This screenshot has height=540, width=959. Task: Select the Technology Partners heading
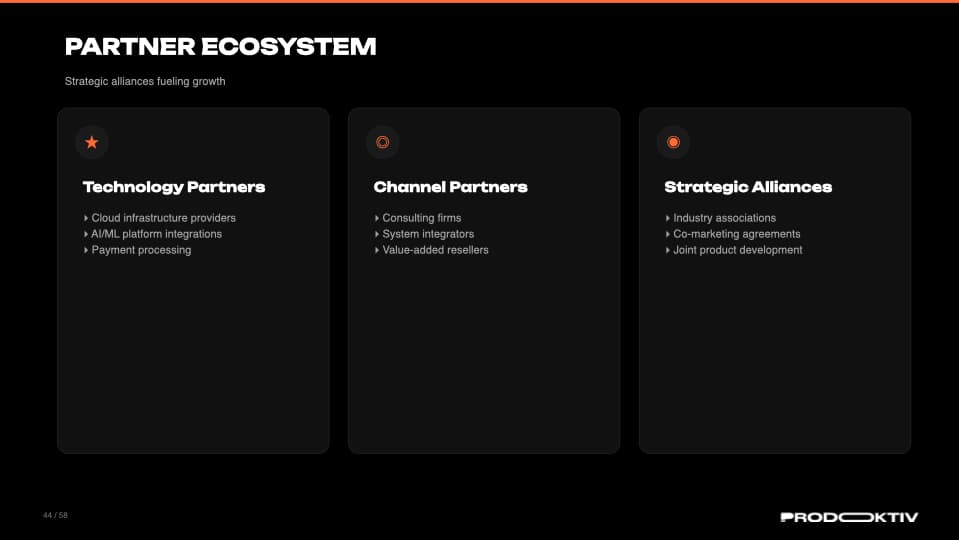coord(173,187)
